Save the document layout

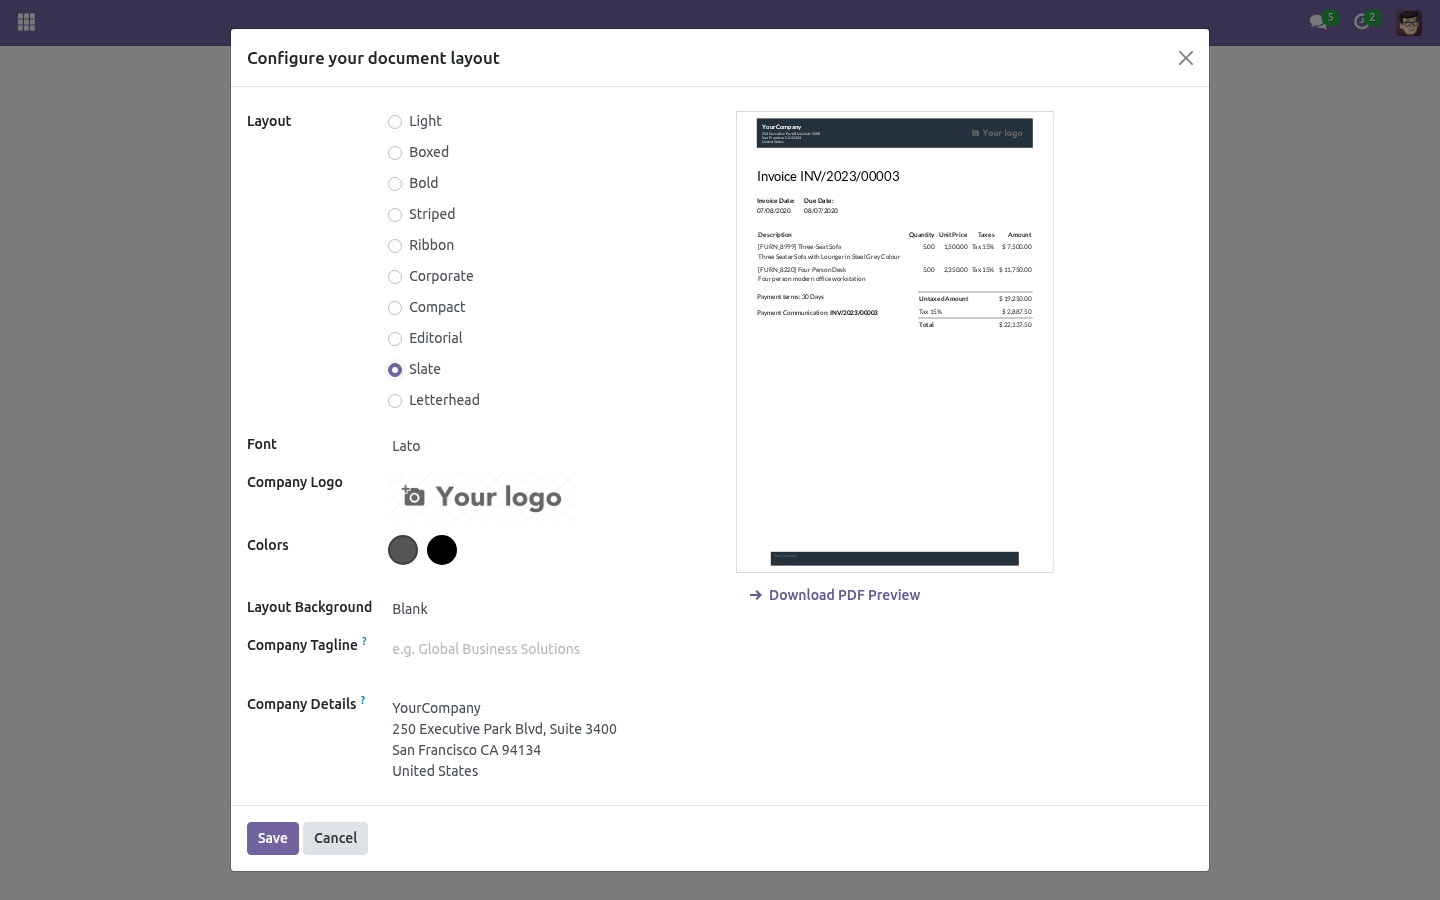(273, 838)
